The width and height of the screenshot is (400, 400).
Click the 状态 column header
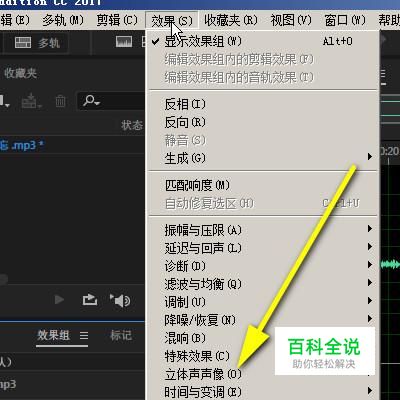pos(132,125)
